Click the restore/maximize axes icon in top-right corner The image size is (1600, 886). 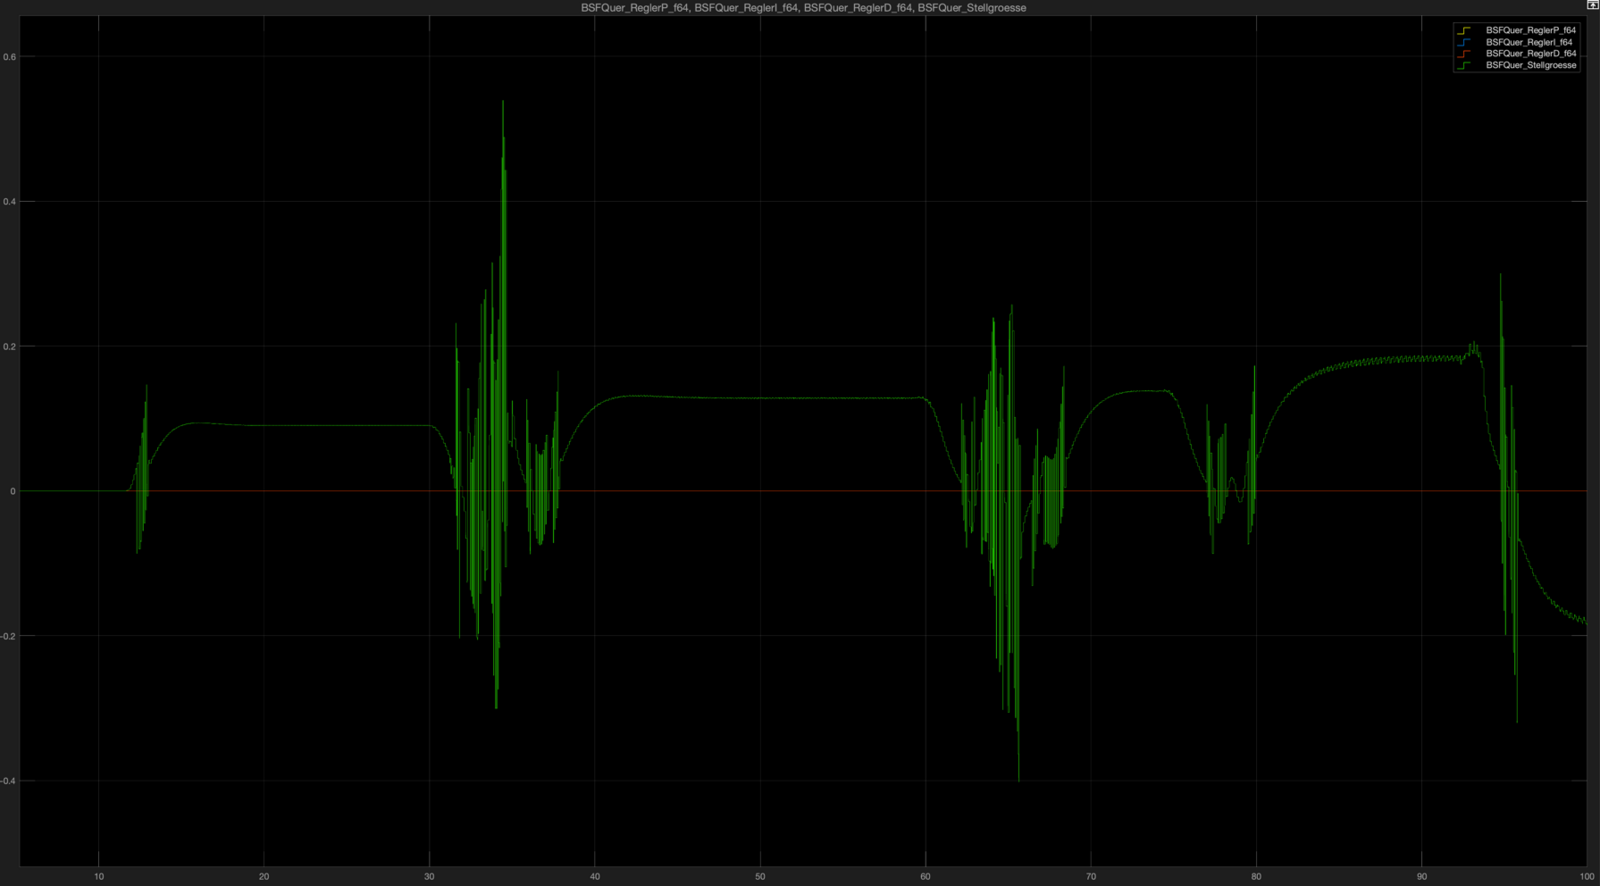coord(1592,6)
